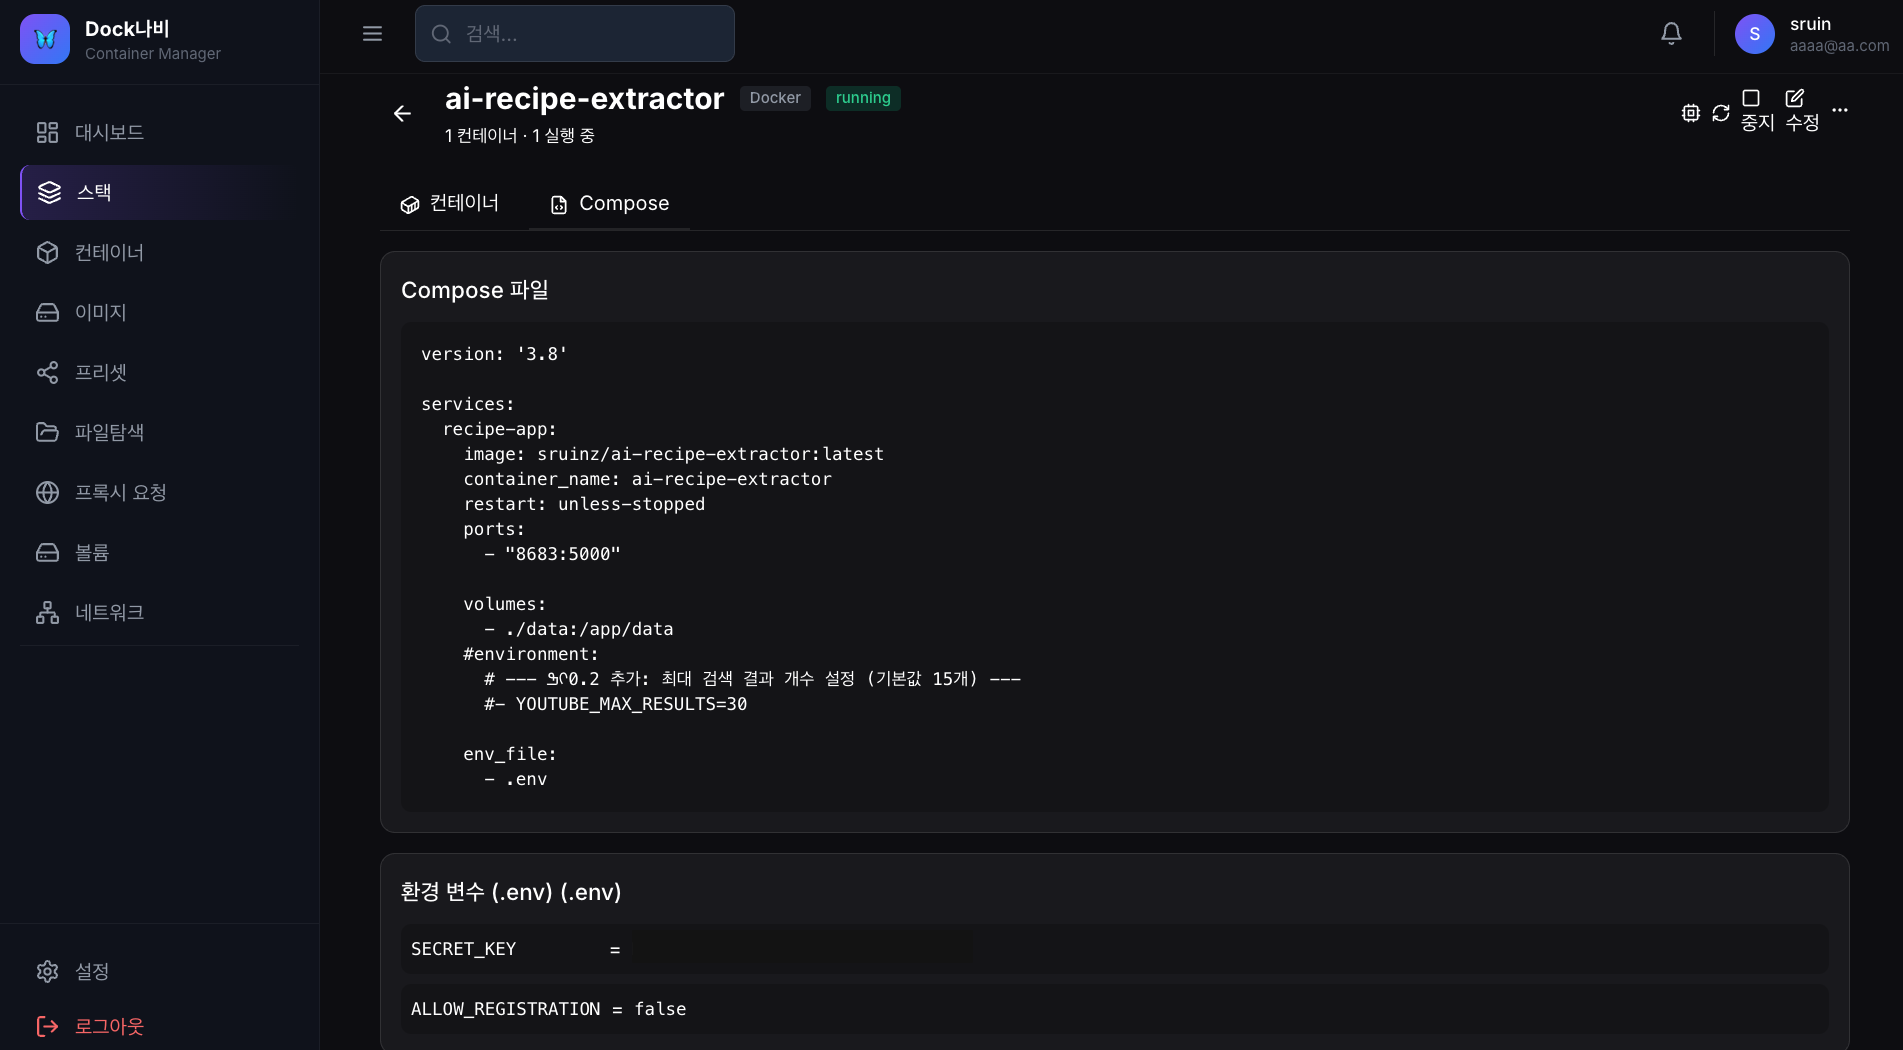
Task: Open 이미지 in the sidebar
Action: 100,312
